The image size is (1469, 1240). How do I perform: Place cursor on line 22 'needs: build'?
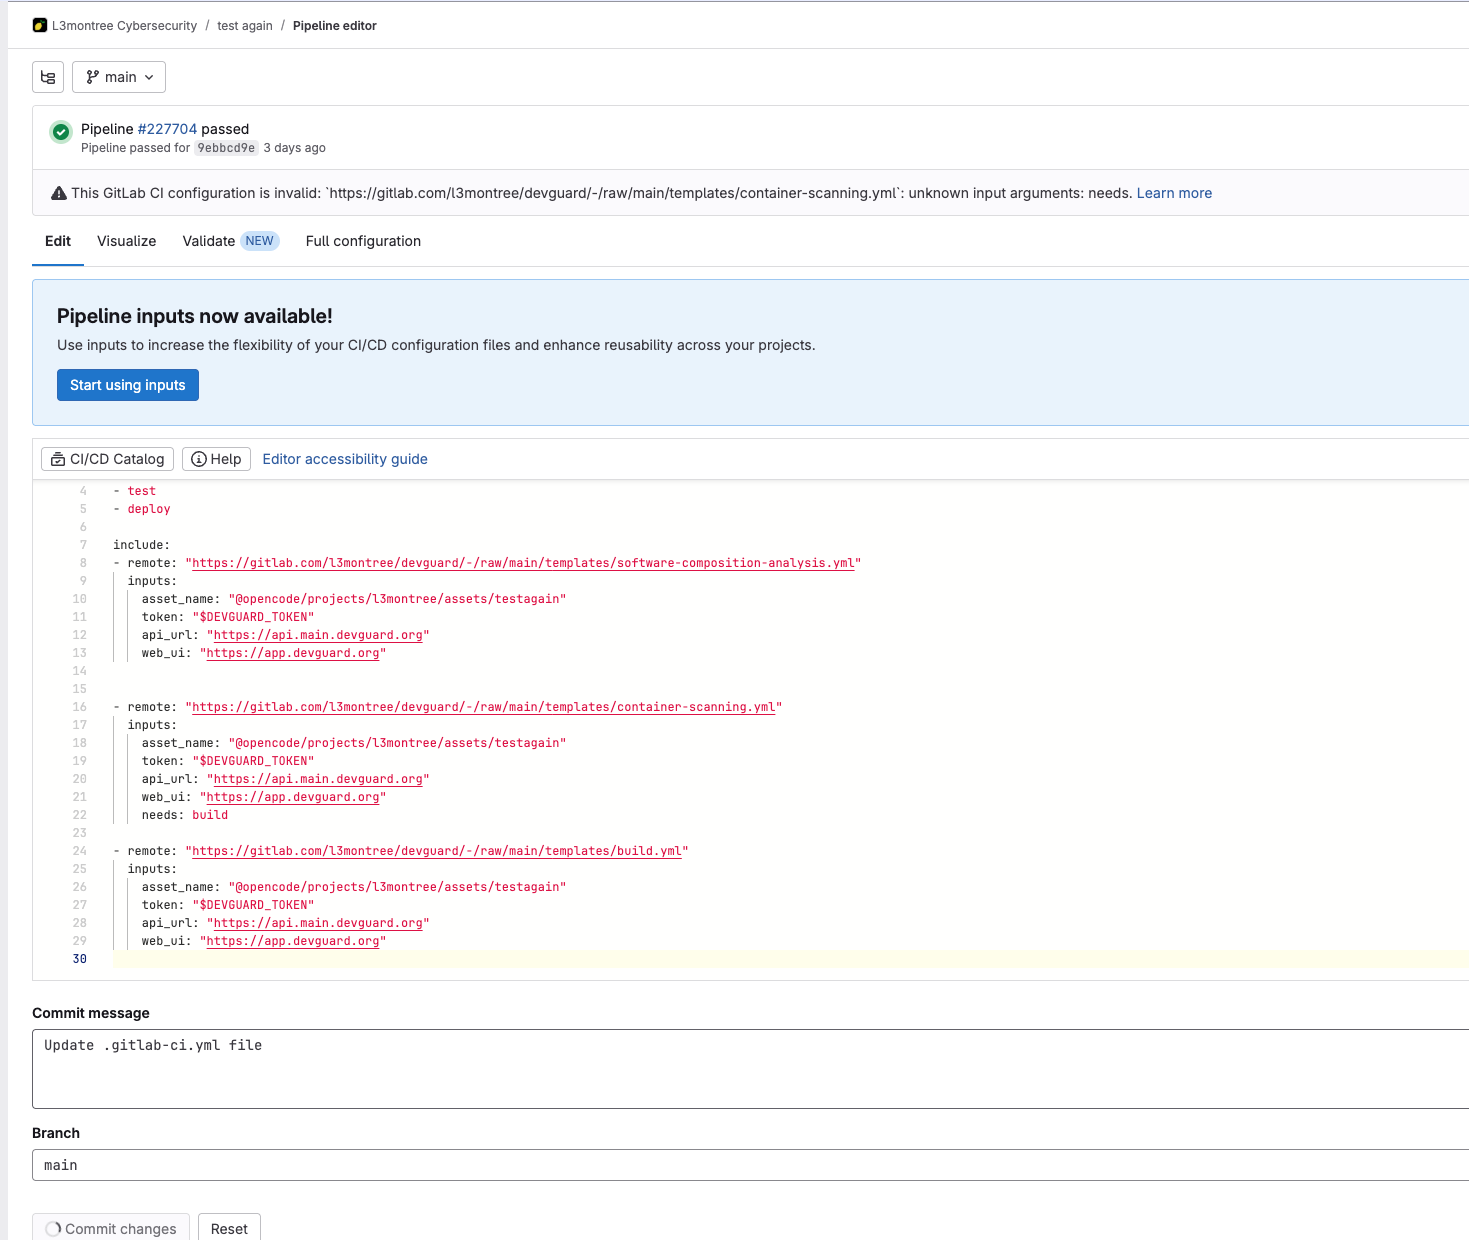(x=185, y=815)
